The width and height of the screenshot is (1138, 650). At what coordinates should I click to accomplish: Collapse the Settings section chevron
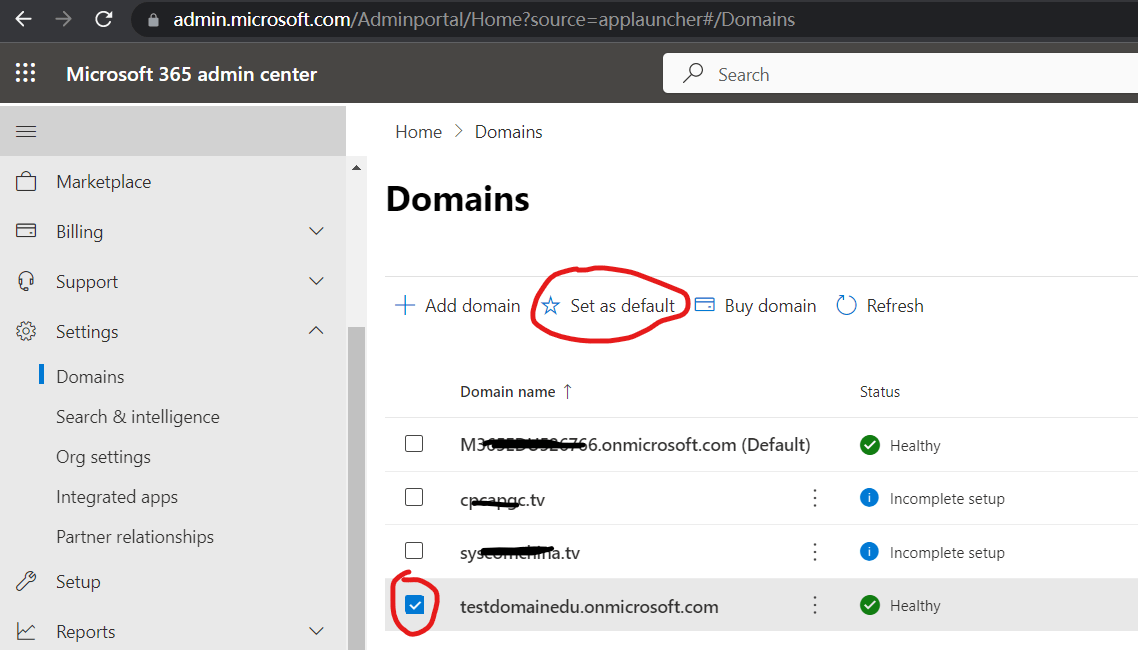[x=316, y=330]
